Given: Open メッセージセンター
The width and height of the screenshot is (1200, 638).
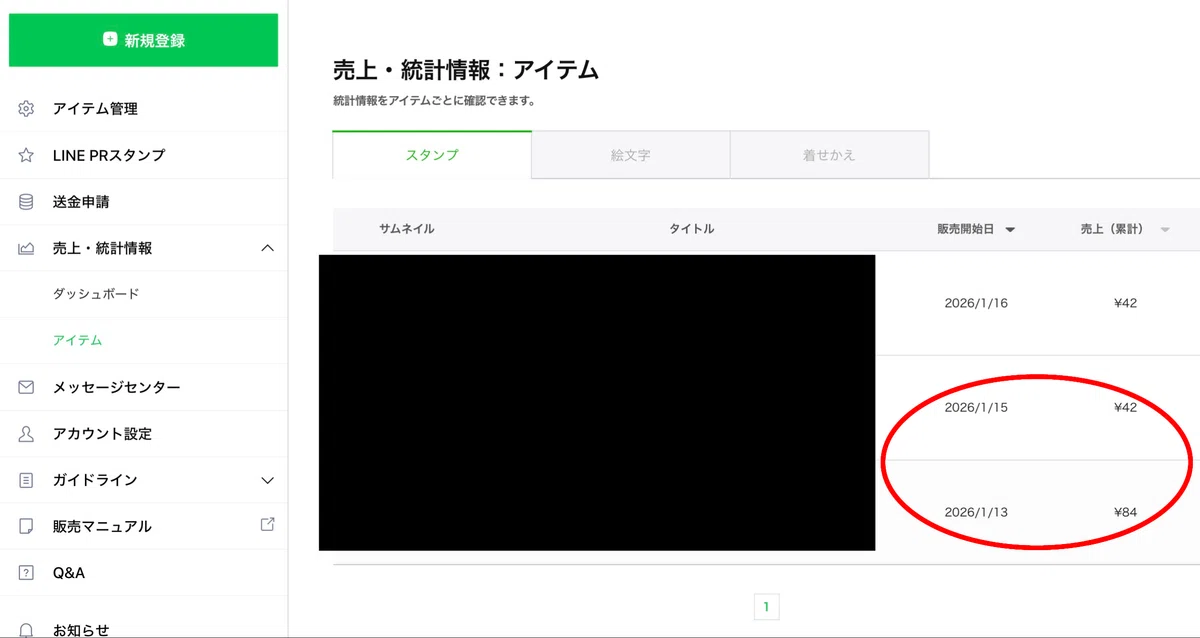Looking at the screenshot, I should pyautogui.click(x=116, y=387).
